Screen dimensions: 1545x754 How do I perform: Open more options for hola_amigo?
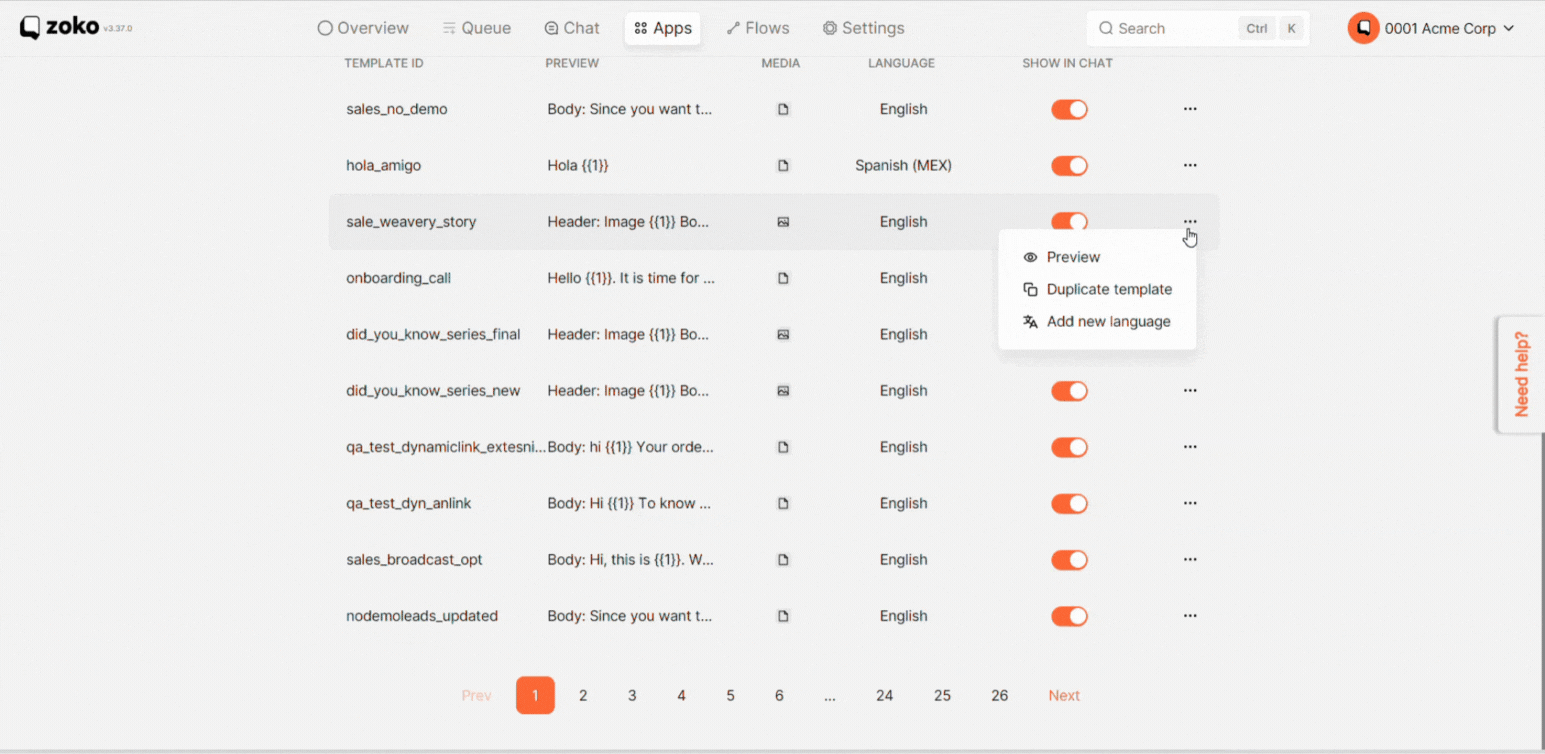[1190, 165]
